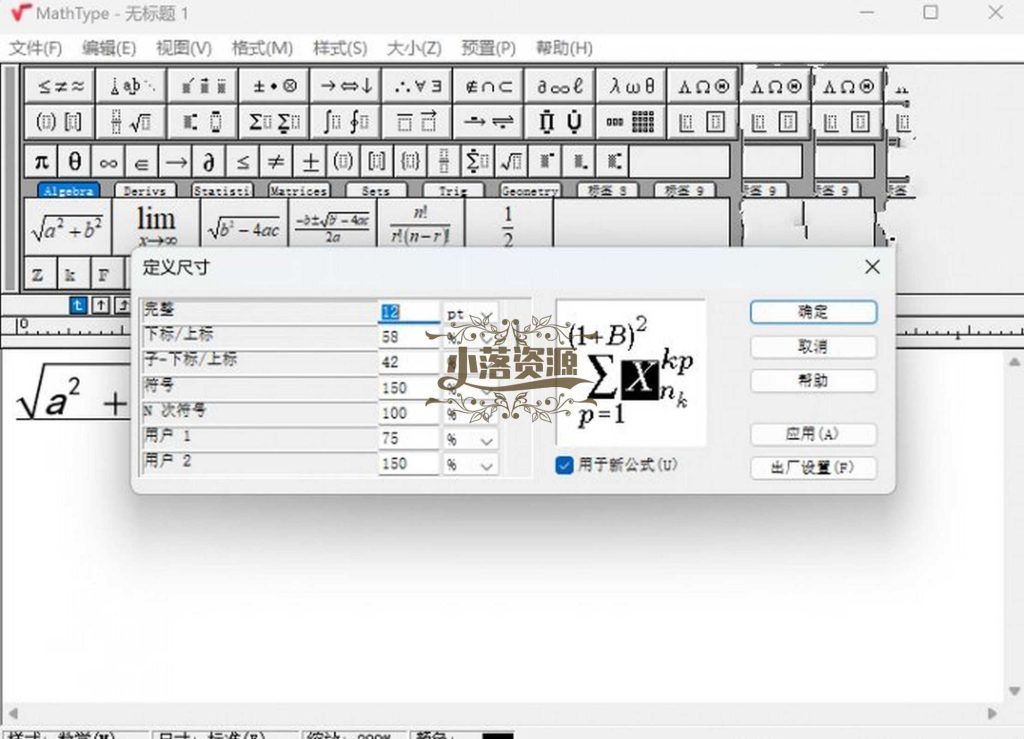The height and width of the screenshot is (739, 1024).
Task: Open the % unit dropdown for 用户 2
Action: click(x=470, y=465)
